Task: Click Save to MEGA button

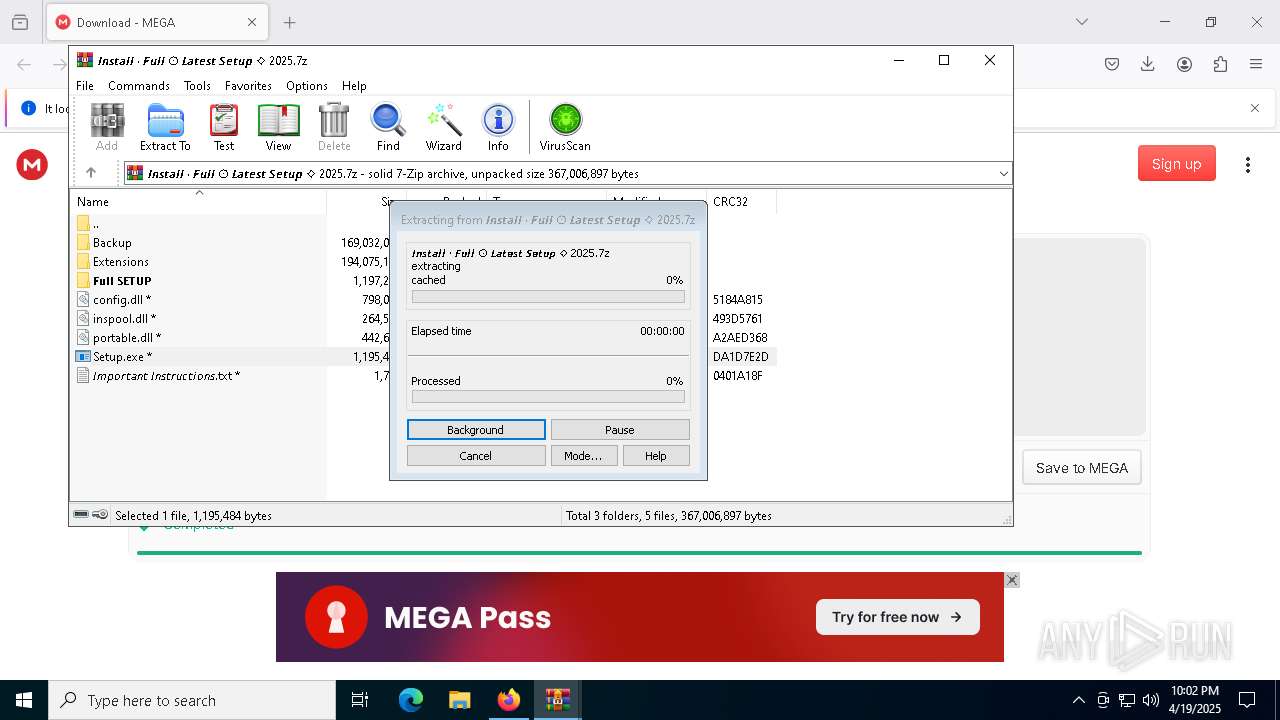Action: (1082, 468)
